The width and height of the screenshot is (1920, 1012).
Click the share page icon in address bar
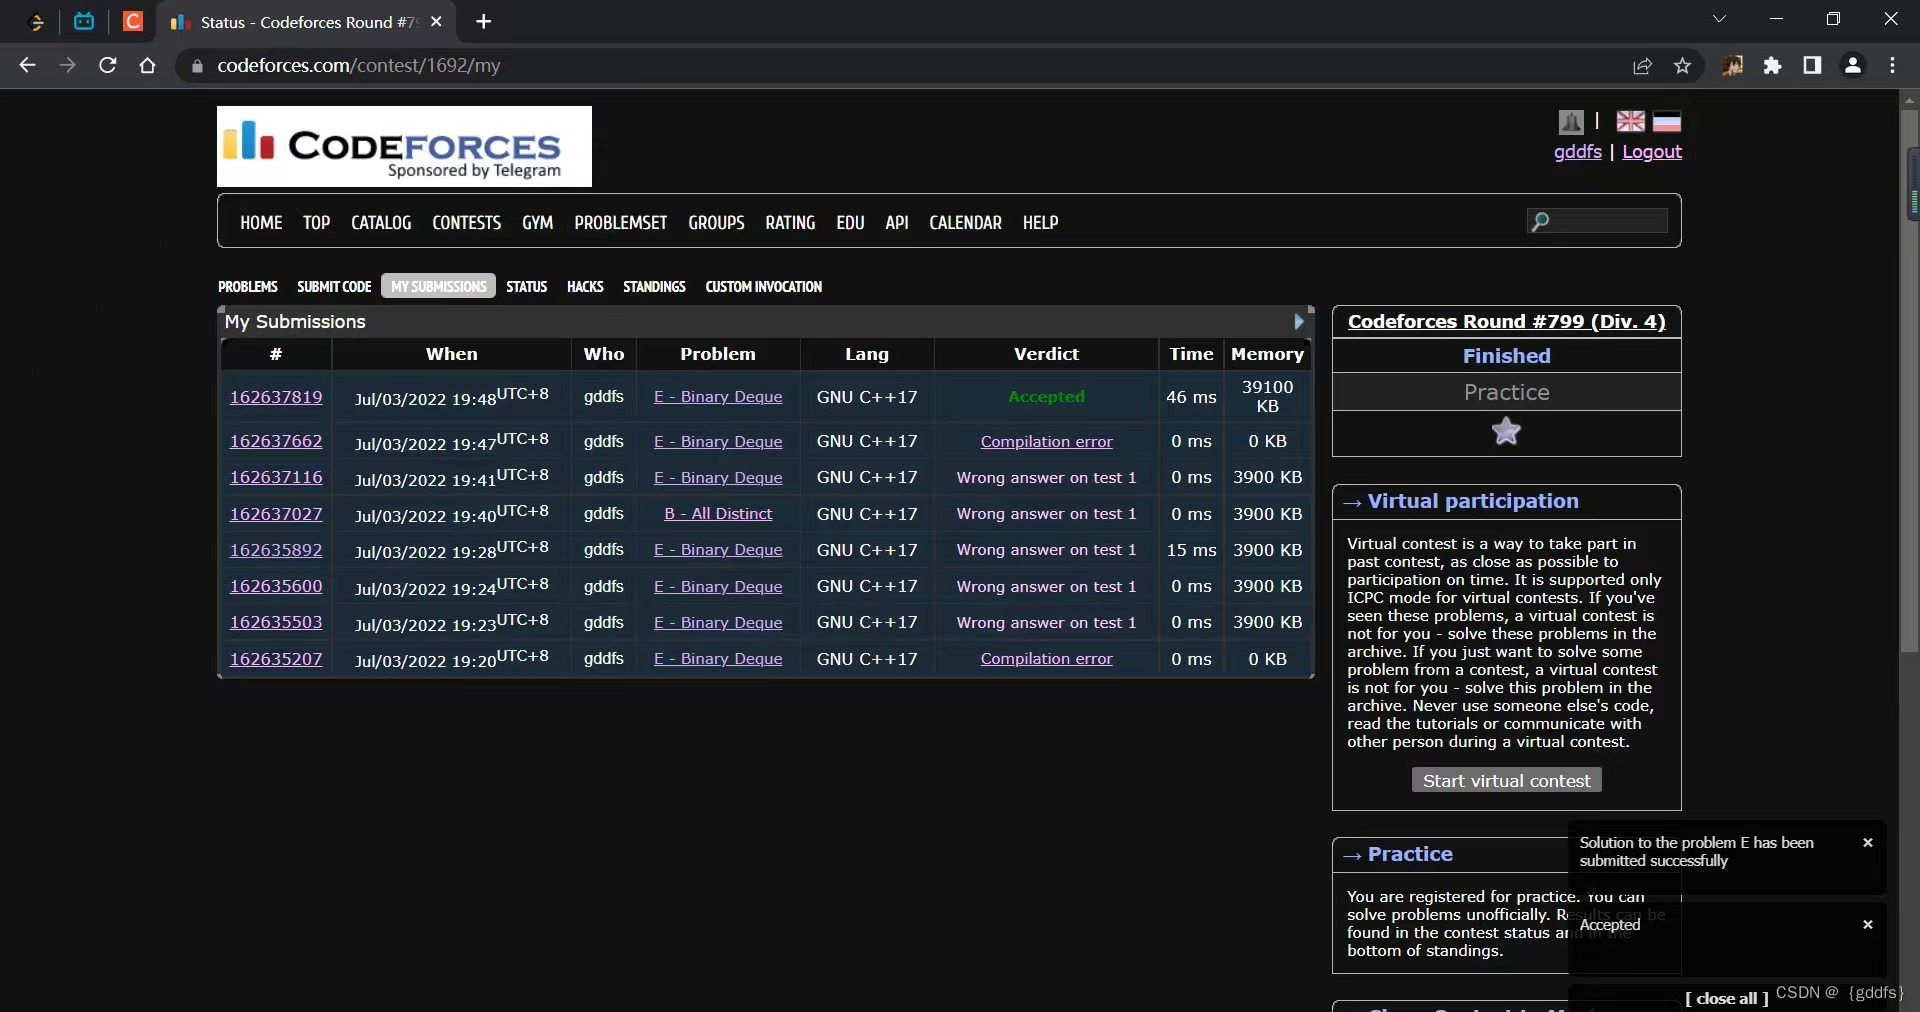pyautogui.click(x=1642, y=65)
